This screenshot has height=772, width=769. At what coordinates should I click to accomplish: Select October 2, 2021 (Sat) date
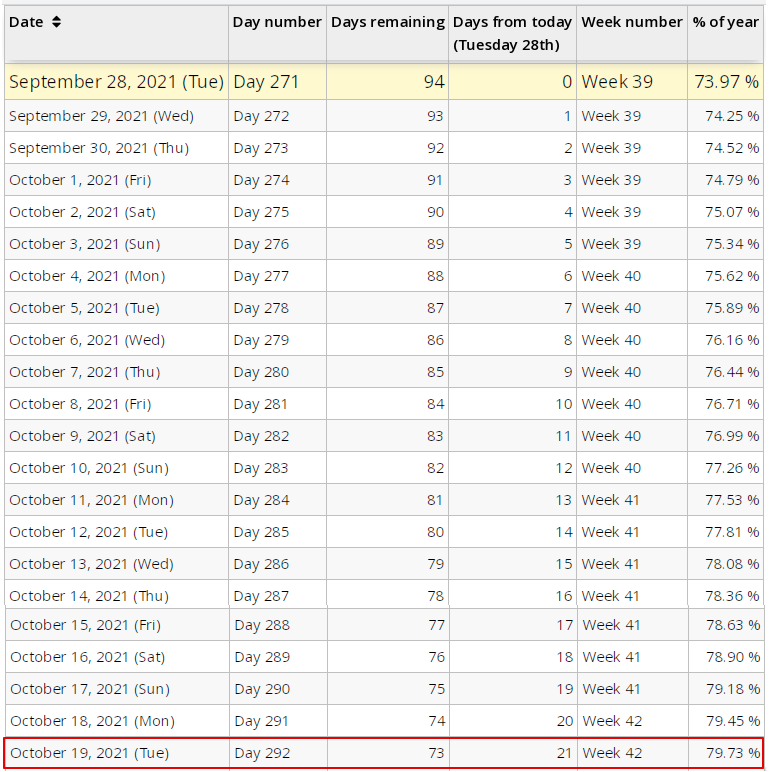[x=82, y=212]
